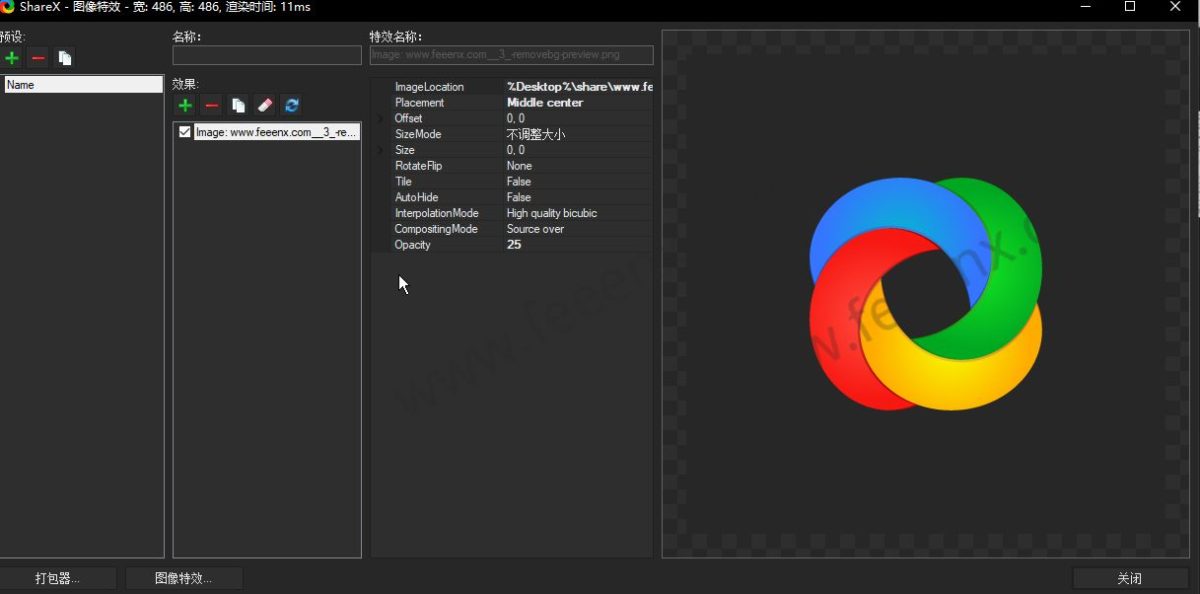Add a new effect to the effects list
Image resolution: width=1200 pixels, height=594 pixels.
tap(185, 105)
